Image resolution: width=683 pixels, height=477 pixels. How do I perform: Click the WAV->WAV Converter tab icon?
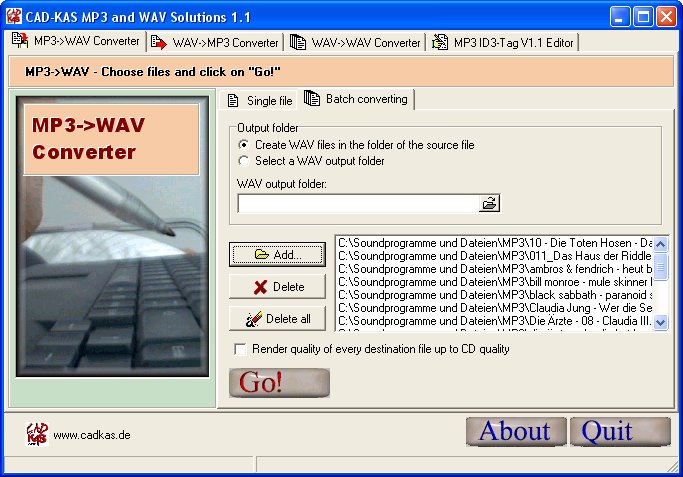pos(297,42)
